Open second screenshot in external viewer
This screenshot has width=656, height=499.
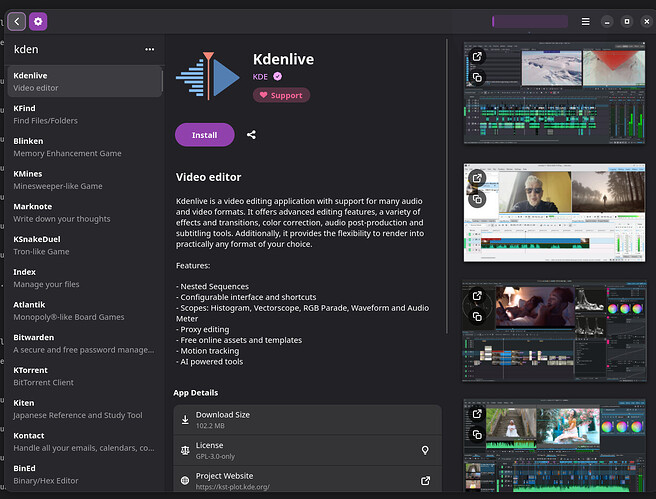[x=477, y=178]
